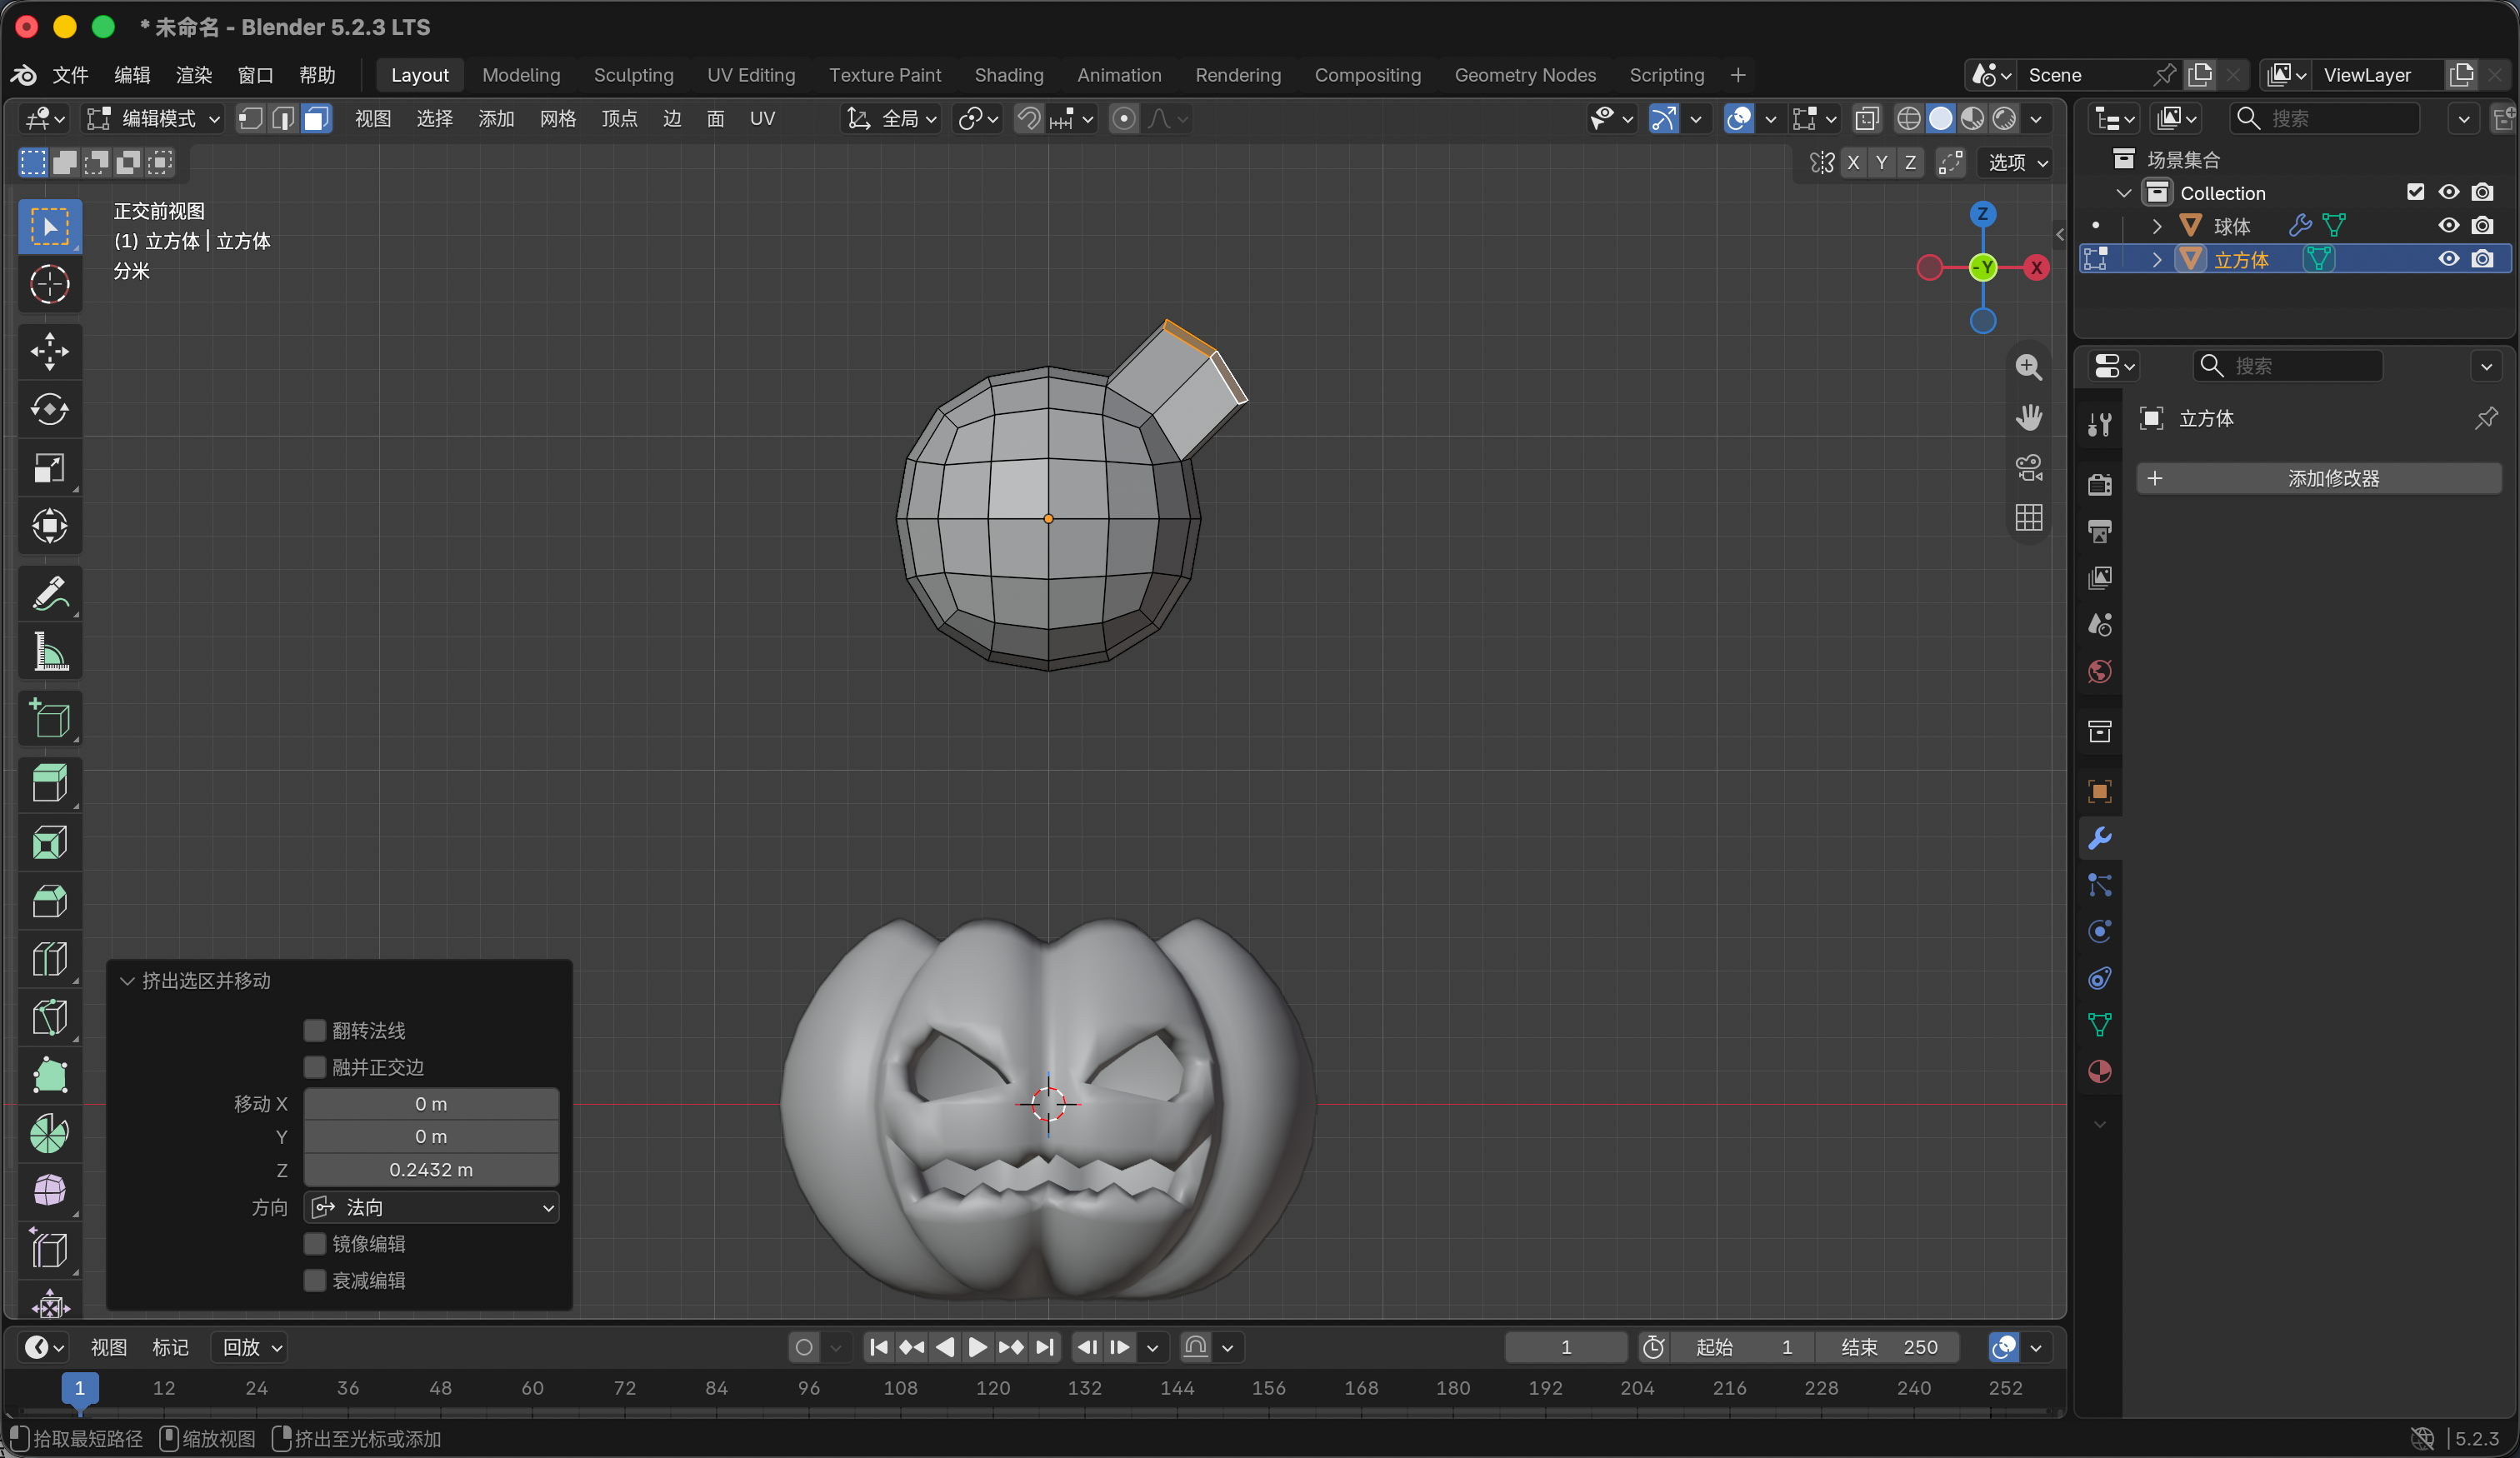The height and width of the screenshot is (1458, 2520).
Task: Select the Scale tool
Action: click(49, 468)
